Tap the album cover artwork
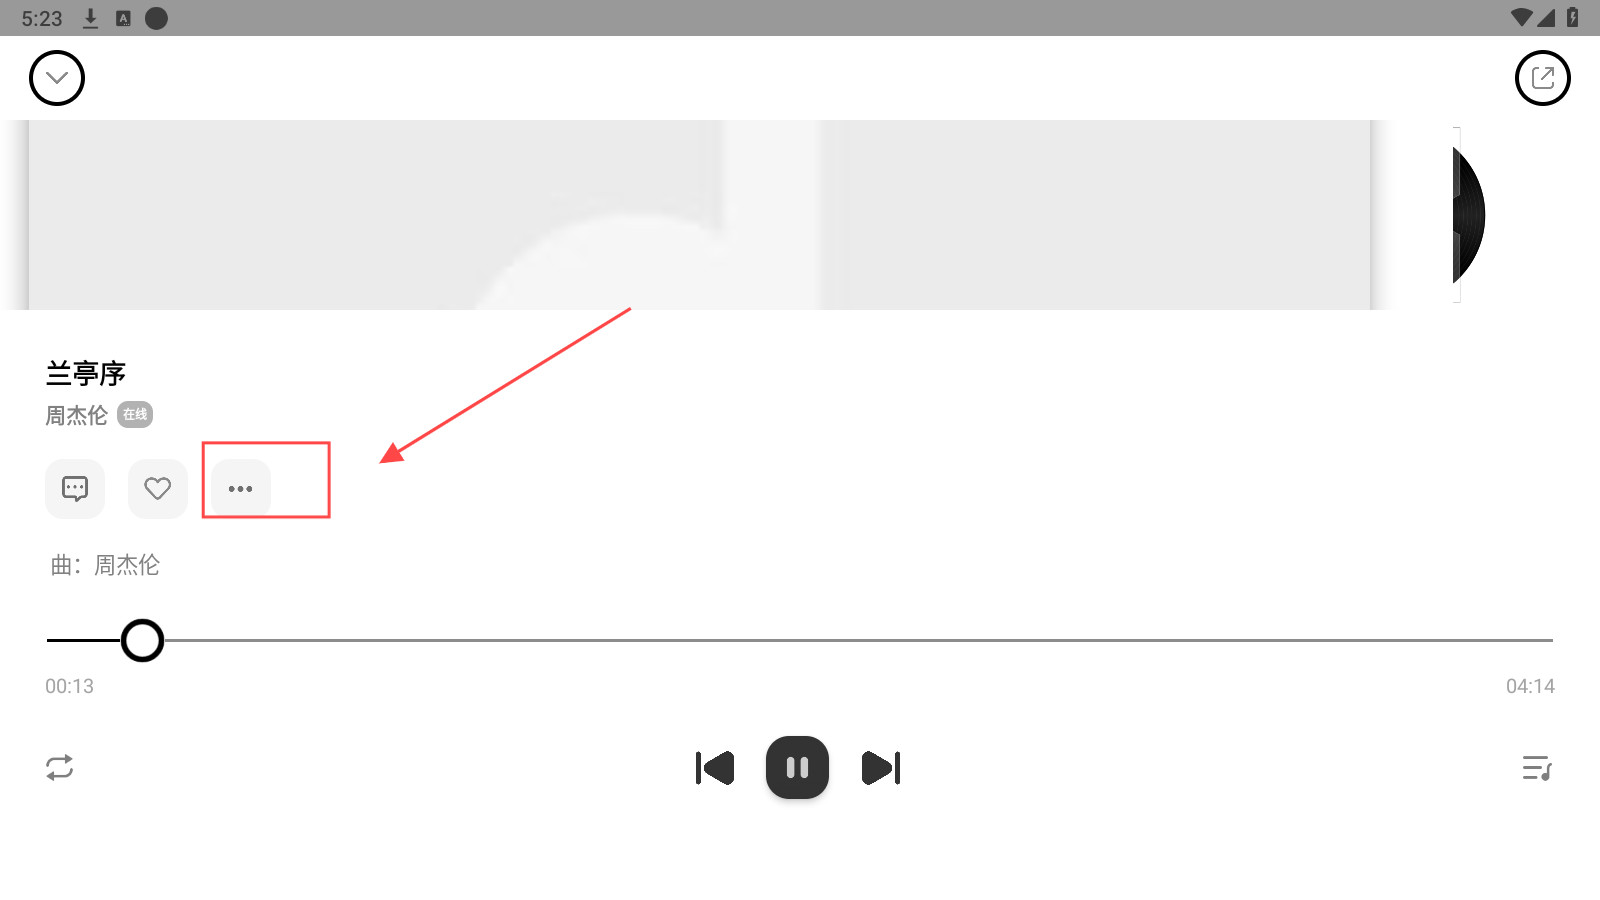The image size is (1600, 900). coord(700,215)
